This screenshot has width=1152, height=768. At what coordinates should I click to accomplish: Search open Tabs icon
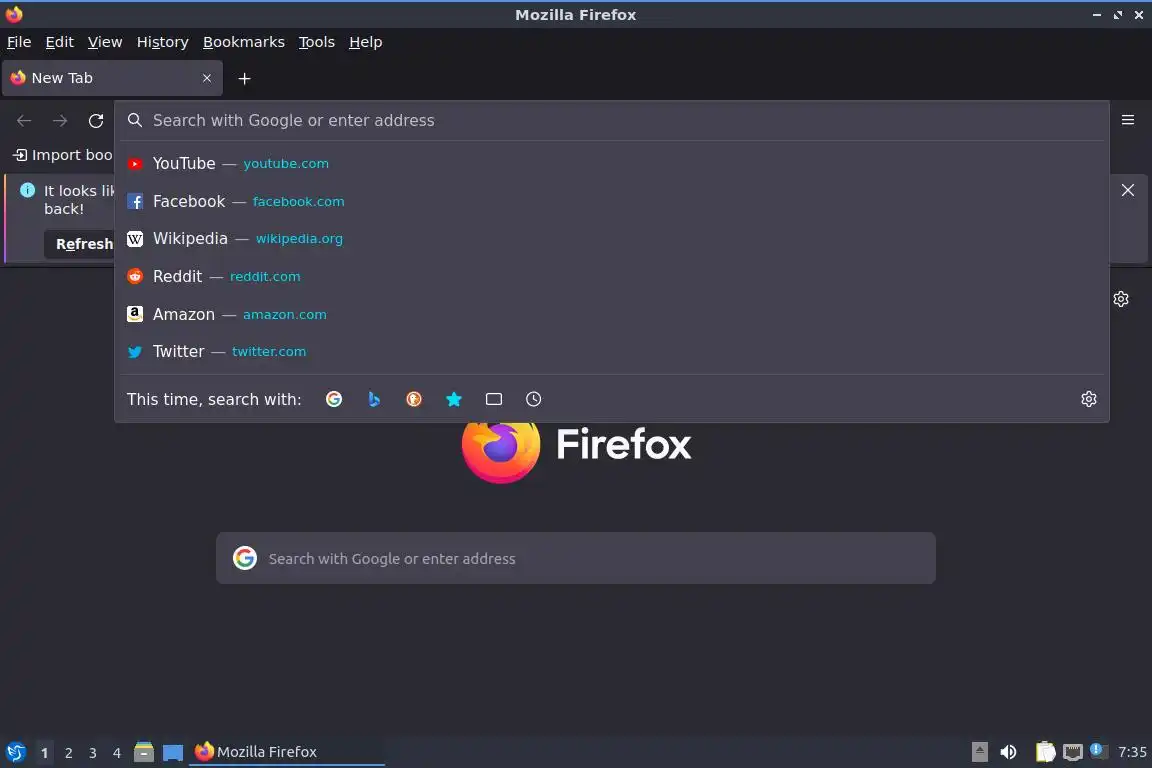[494, 399]
